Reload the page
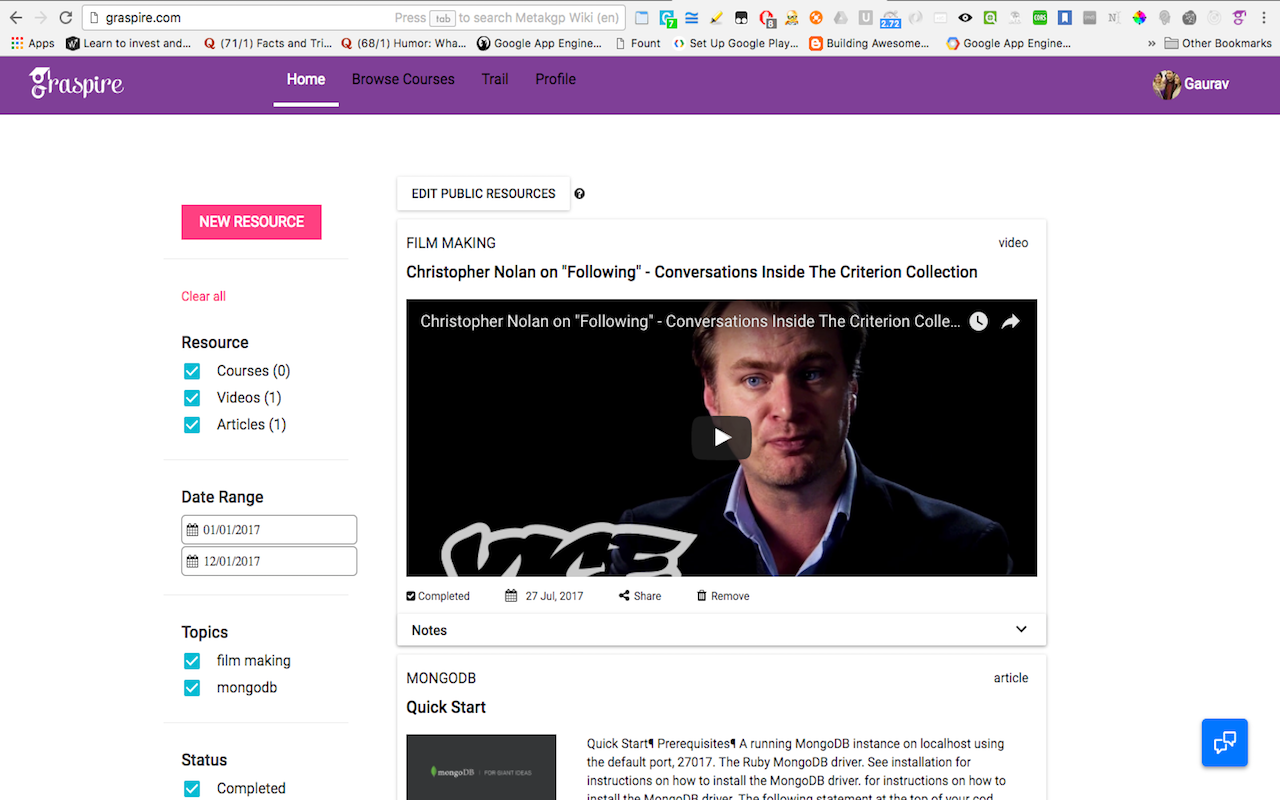The height and width of the screenshot is (800, 1280). (65, 17)
